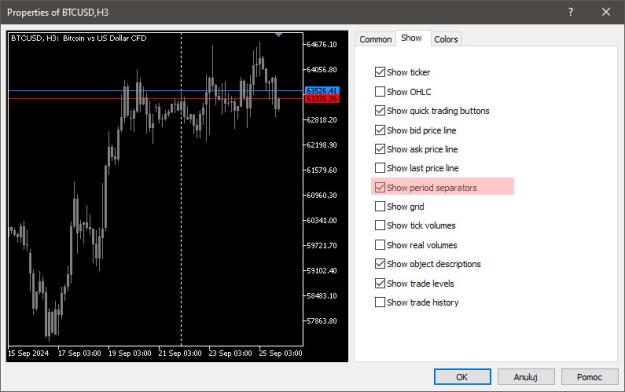
Task: Enable Show last price line
Action: (x=380, y=168)
